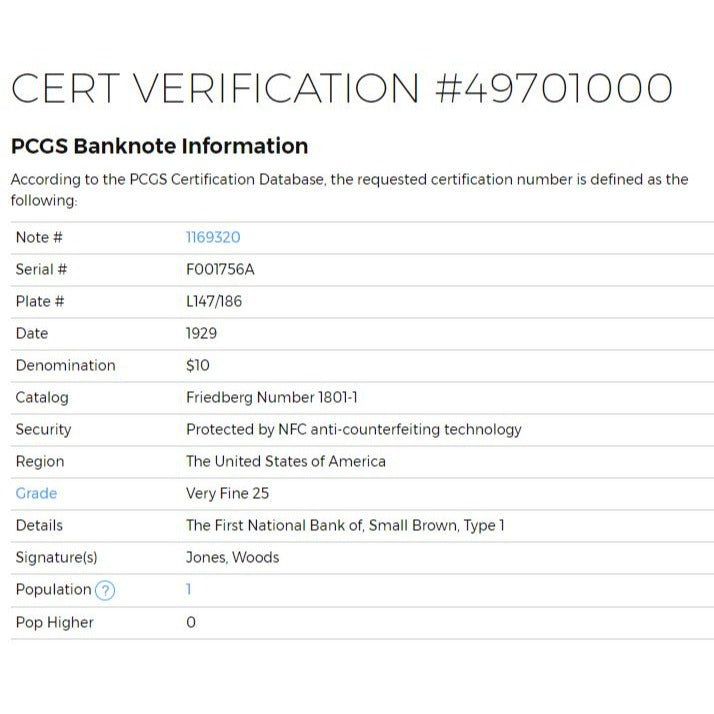Click The United States of America region
This screenshot has width=714, height=714.
[285, 461]
